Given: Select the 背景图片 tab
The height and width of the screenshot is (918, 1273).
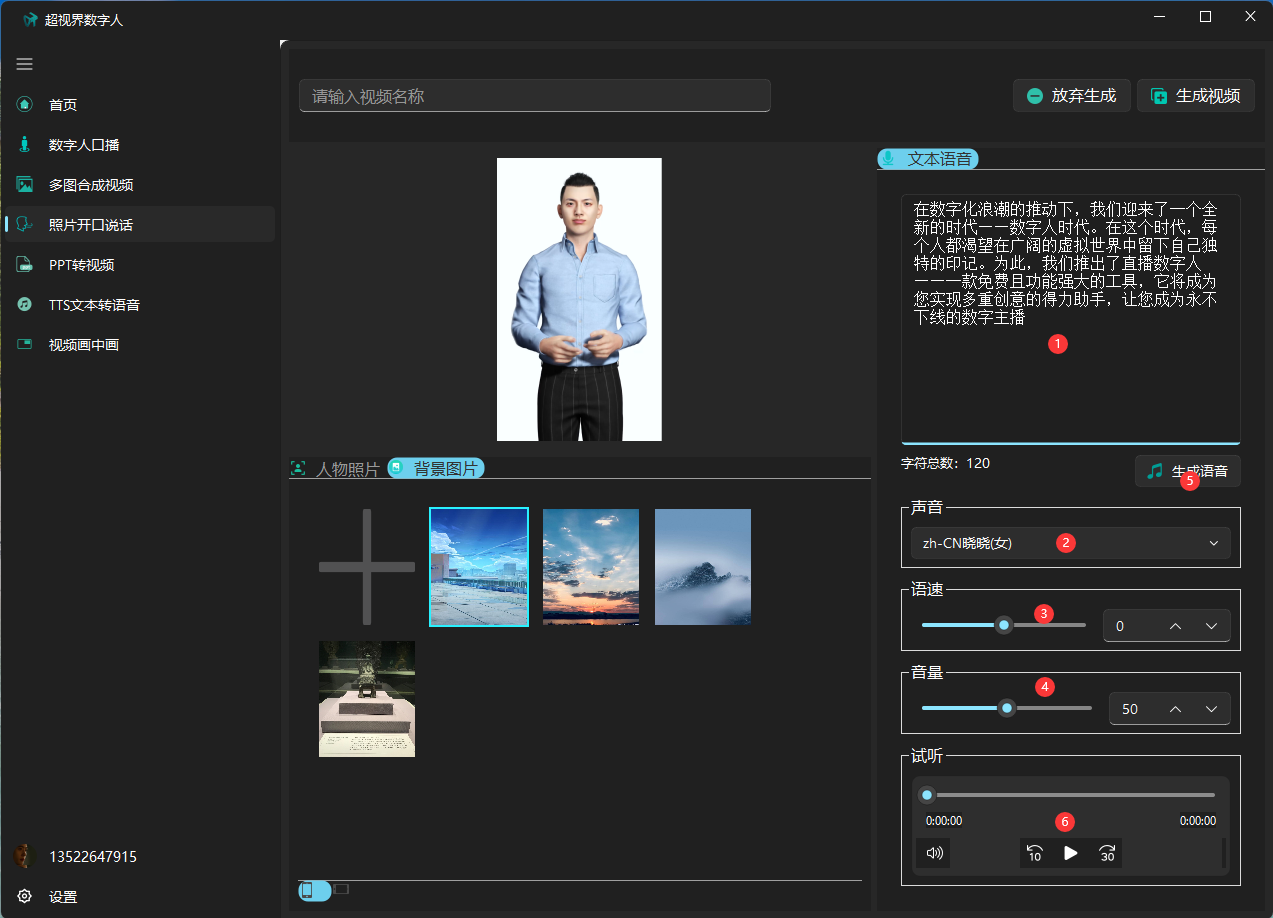Looking at the screenshot, I should pos(436,468).
